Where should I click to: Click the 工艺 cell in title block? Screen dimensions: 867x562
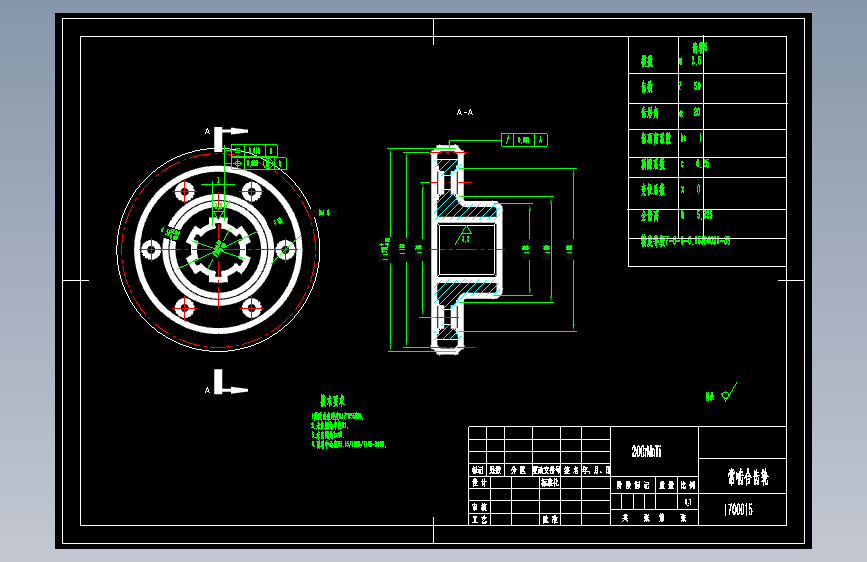click(479, 519)
